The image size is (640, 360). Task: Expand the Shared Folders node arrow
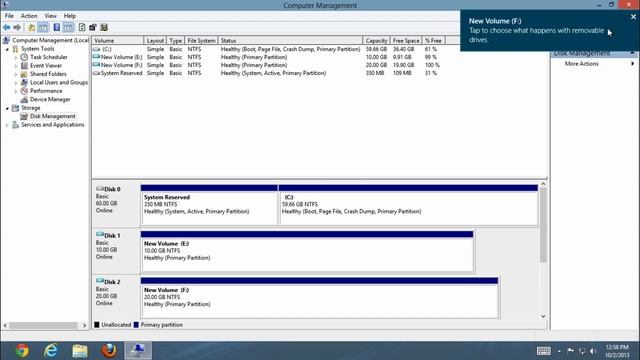pos(16,74)
